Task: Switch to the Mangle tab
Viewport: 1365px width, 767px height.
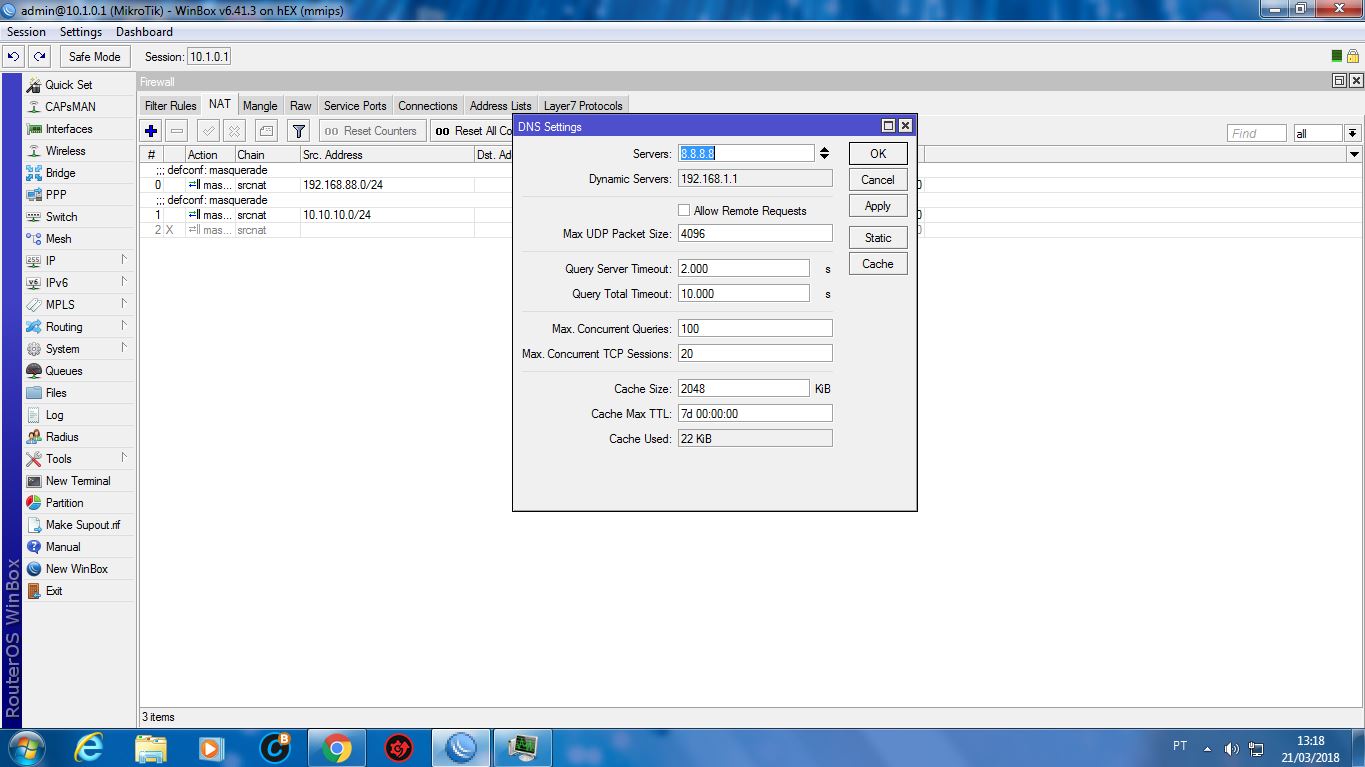Action: [260, 106]
